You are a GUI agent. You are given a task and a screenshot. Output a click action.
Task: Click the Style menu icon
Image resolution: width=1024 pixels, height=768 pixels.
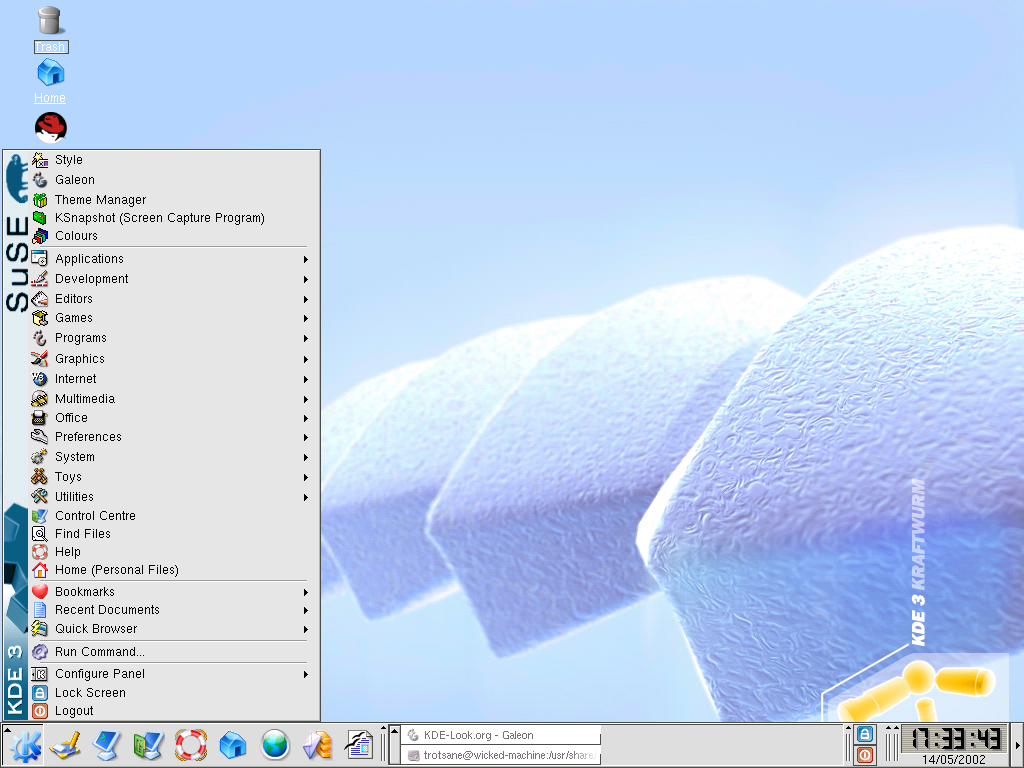(x=40, y=159)
